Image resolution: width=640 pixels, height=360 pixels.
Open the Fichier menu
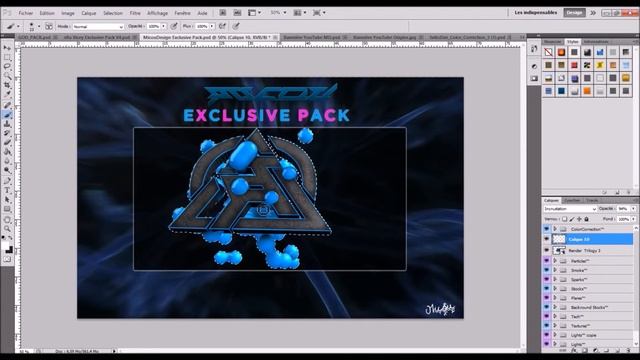[x=26, y=13]
